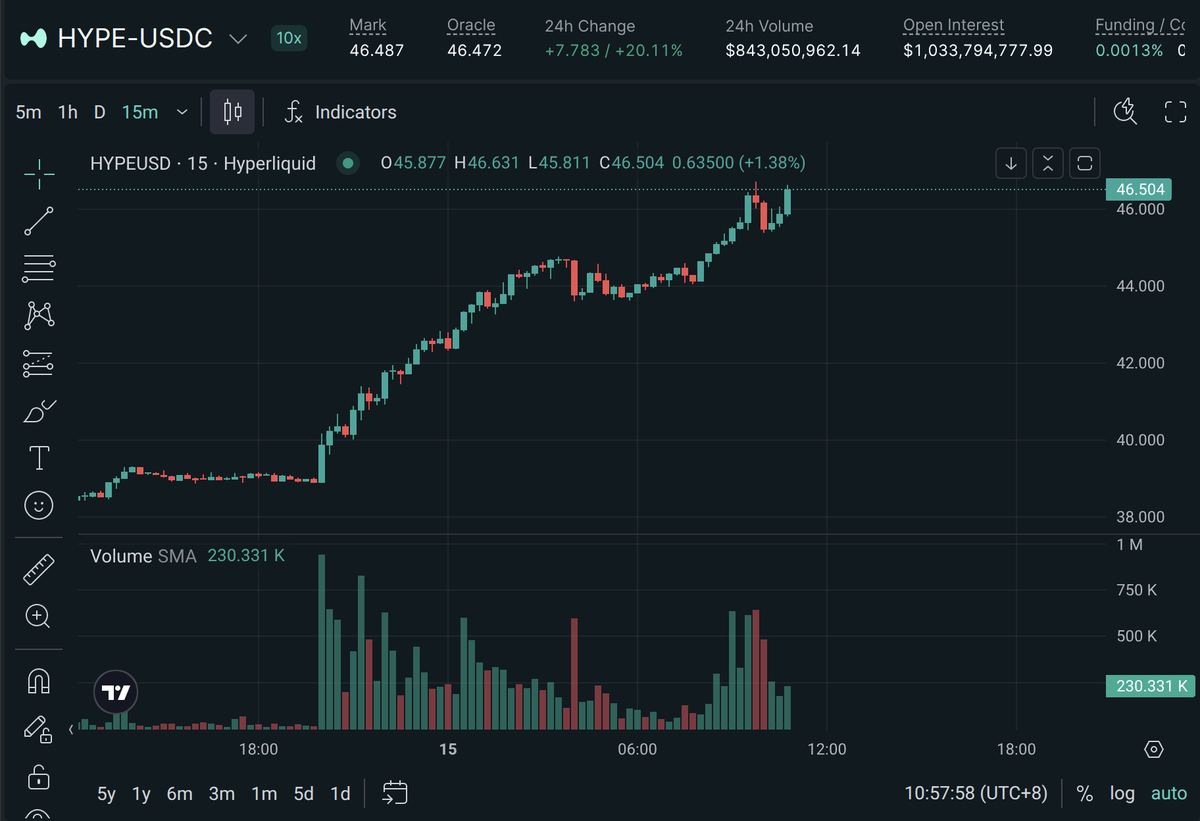This screenshot has height=821, width=1200.
Task: Select the trend line drawing tool
Action: 39,221
